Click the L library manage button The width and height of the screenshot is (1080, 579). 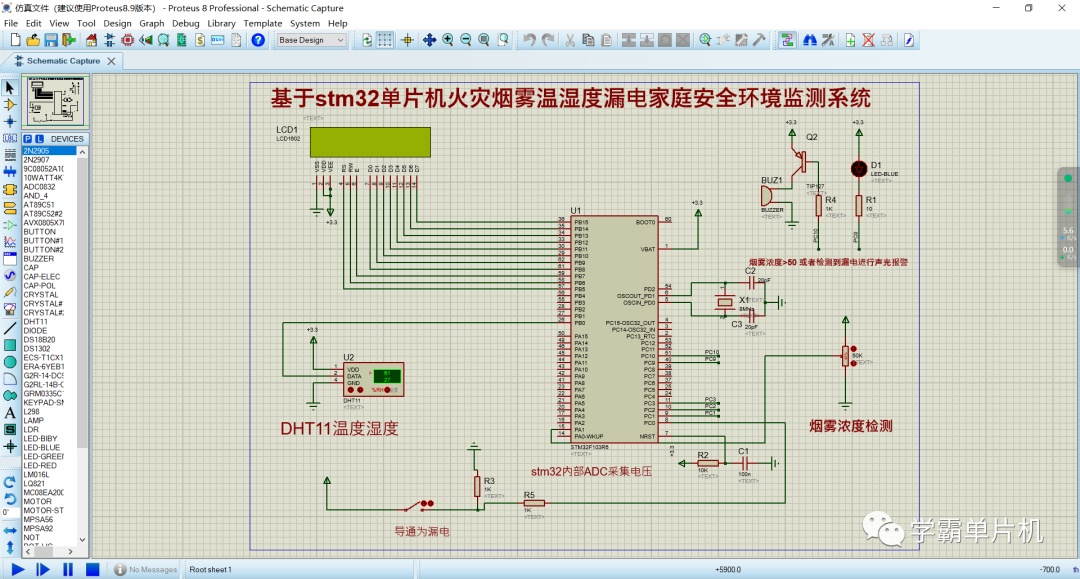coord(39,138)
